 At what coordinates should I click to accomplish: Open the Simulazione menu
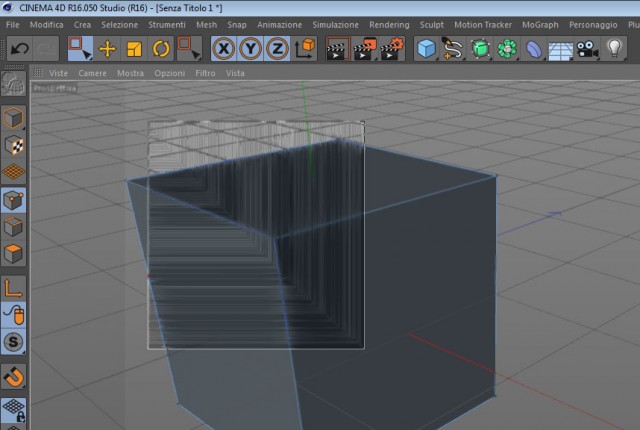(336, 25)
